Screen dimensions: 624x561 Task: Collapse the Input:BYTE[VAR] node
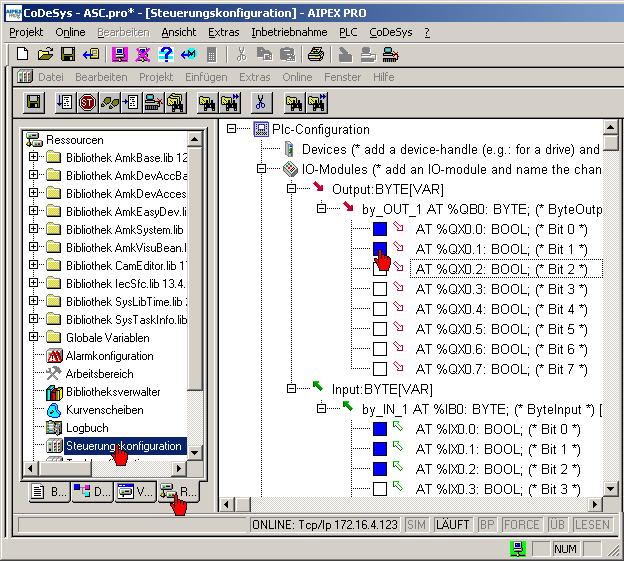pos(291,388)
